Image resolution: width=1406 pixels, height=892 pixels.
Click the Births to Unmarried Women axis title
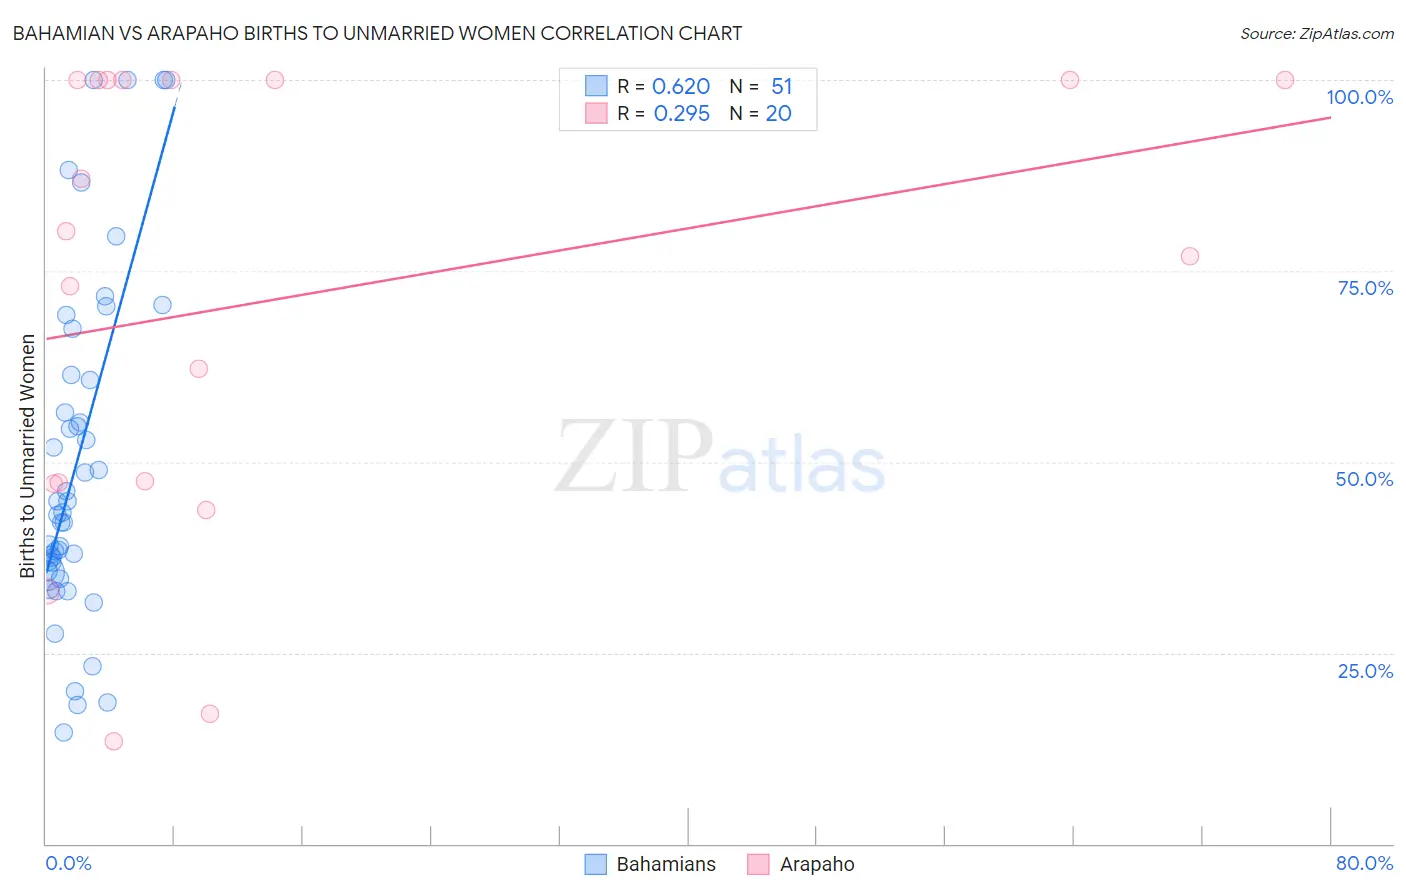[27, 456]
